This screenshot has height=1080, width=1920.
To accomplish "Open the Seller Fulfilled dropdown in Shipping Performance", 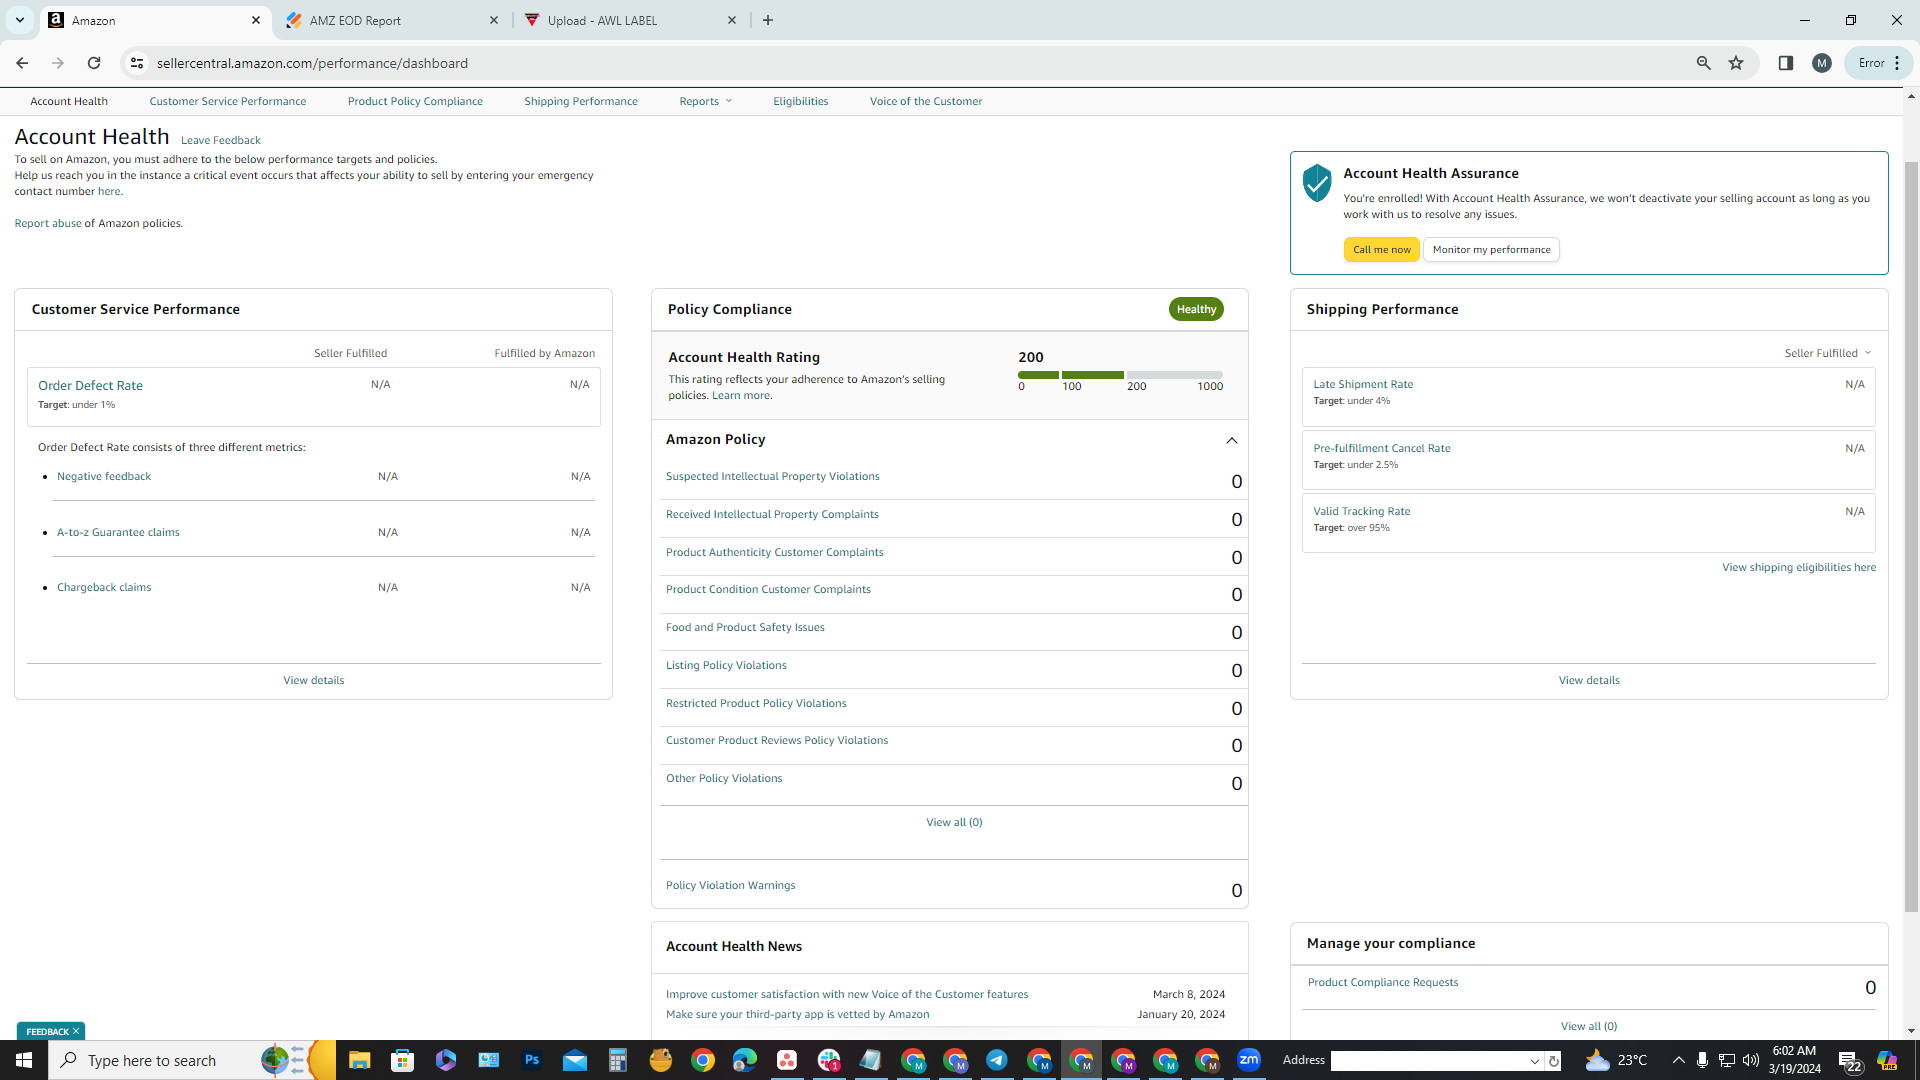I will (1828, 353).
